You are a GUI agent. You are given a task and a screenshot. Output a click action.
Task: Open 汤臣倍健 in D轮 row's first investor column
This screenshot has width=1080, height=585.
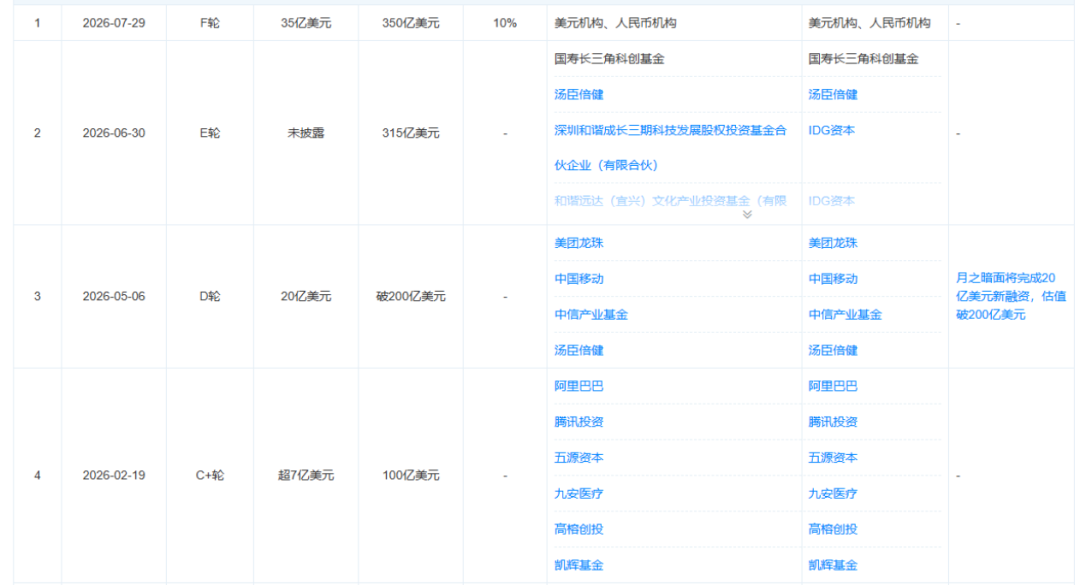579,350
